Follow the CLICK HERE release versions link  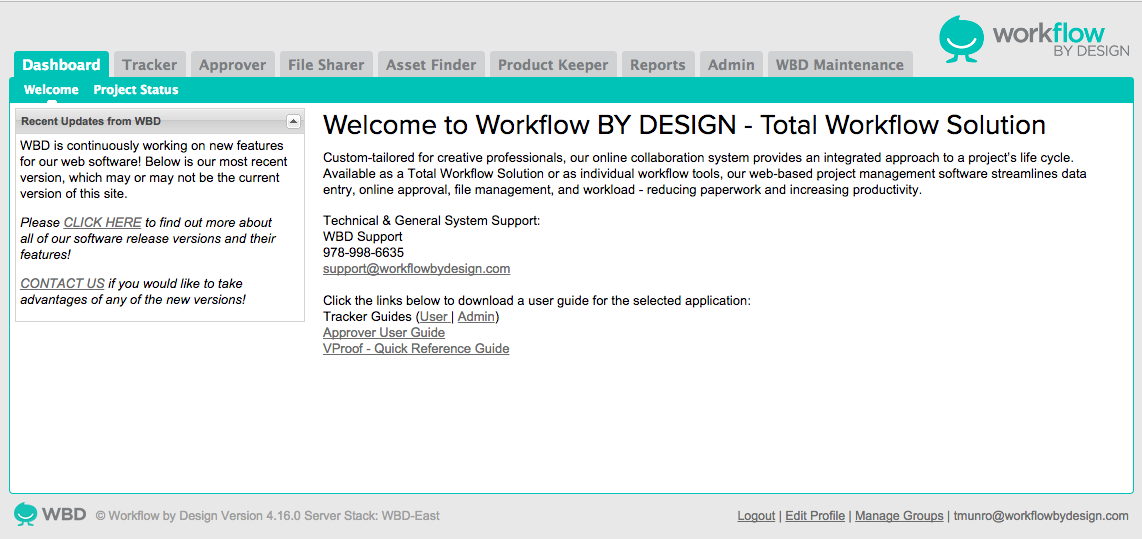coord(103,222)
